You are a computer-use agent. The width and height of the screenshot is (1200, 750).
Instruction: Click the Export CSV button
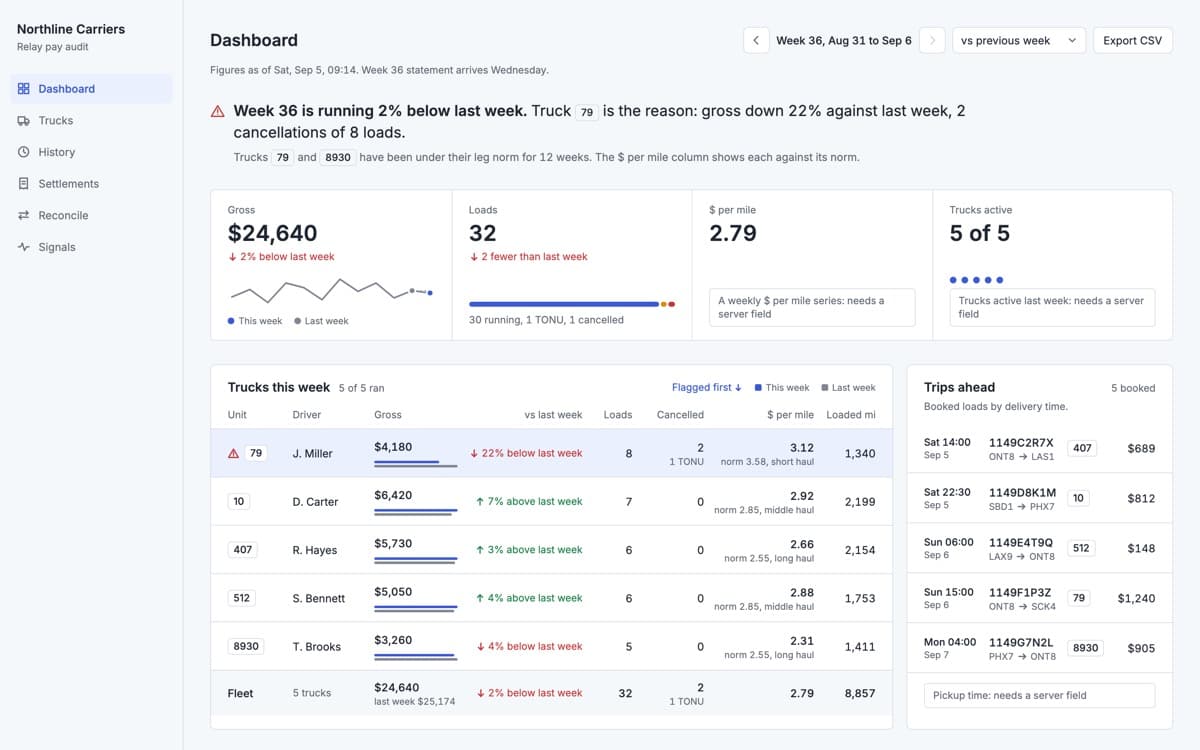tap(1133, 41)
